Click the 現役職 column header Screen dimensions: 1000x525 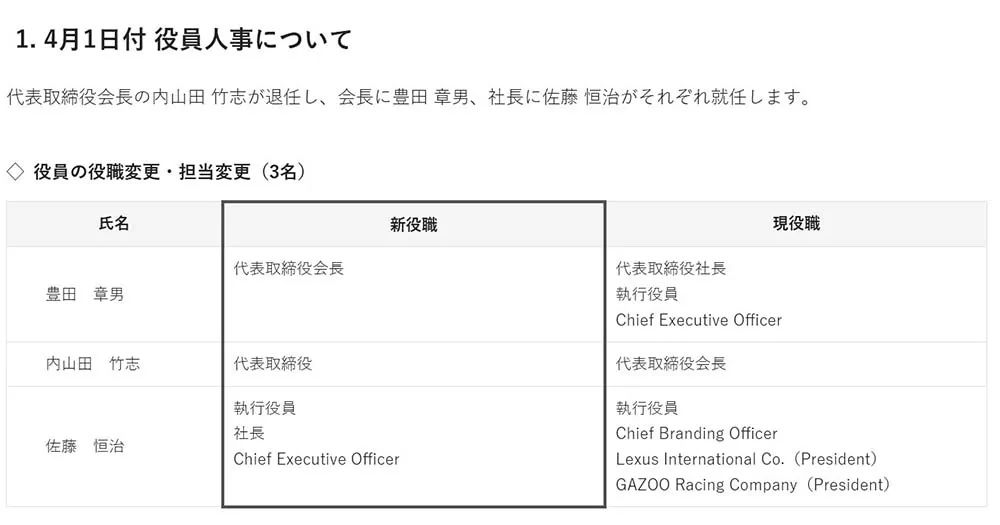(x=796, y=224)
